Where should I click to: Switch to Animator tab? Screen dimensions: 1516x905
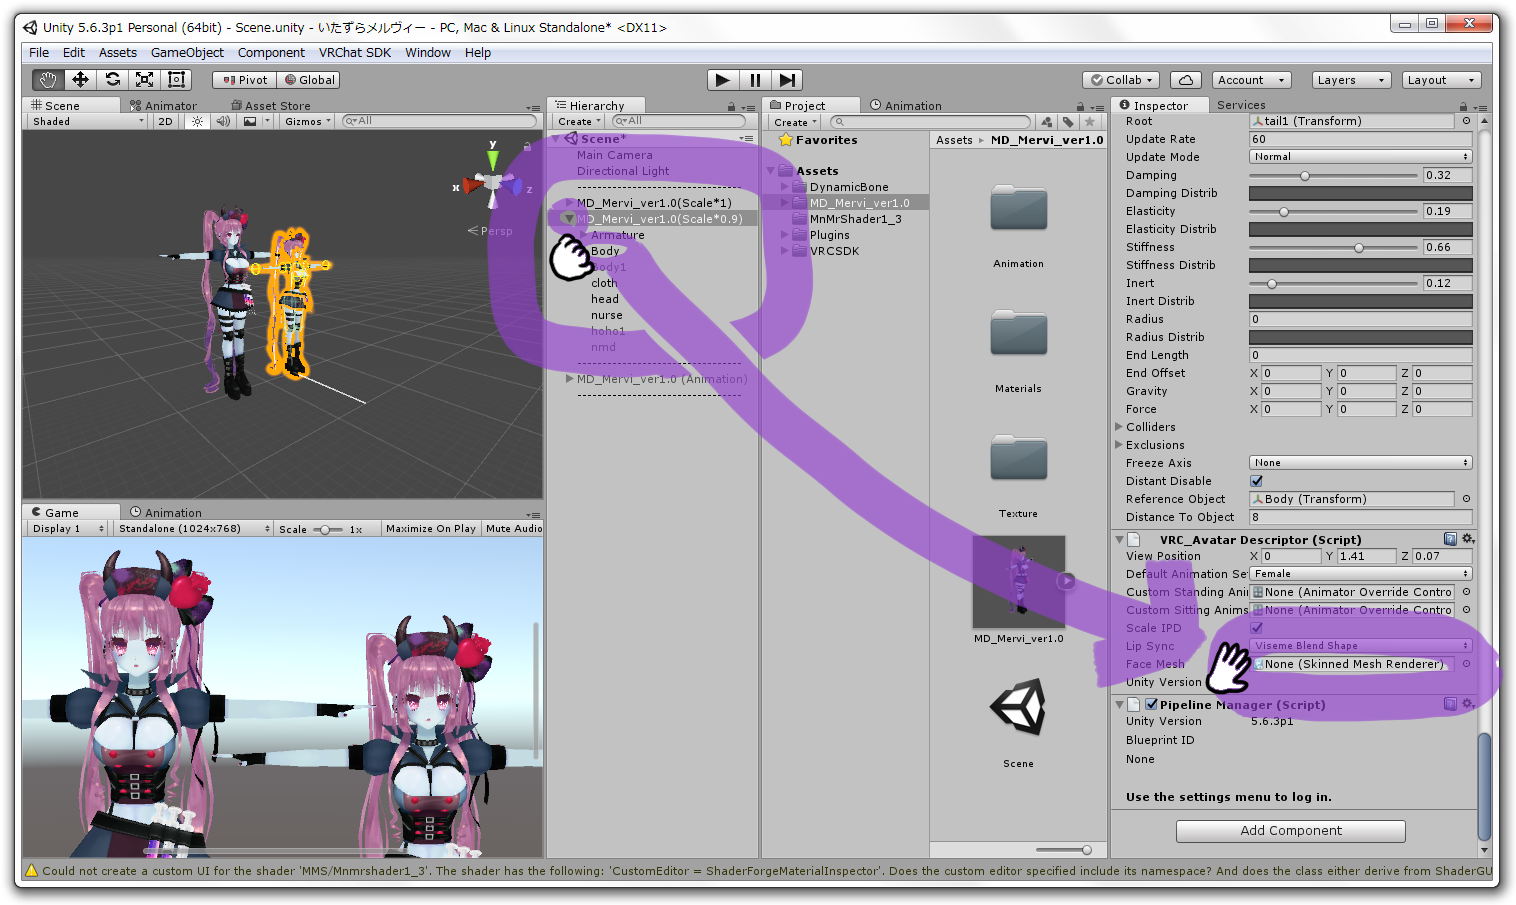pyautogui.click(x=164, y=106)
